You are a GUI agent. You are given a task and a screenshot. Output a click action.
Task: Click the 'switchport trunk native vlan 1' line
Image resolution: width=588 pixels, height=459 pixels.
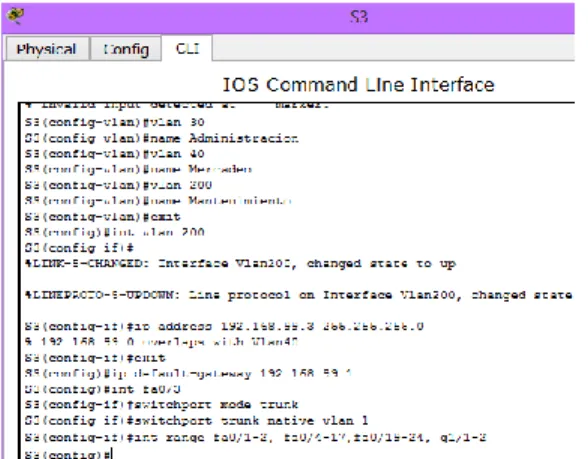(196, 420)
